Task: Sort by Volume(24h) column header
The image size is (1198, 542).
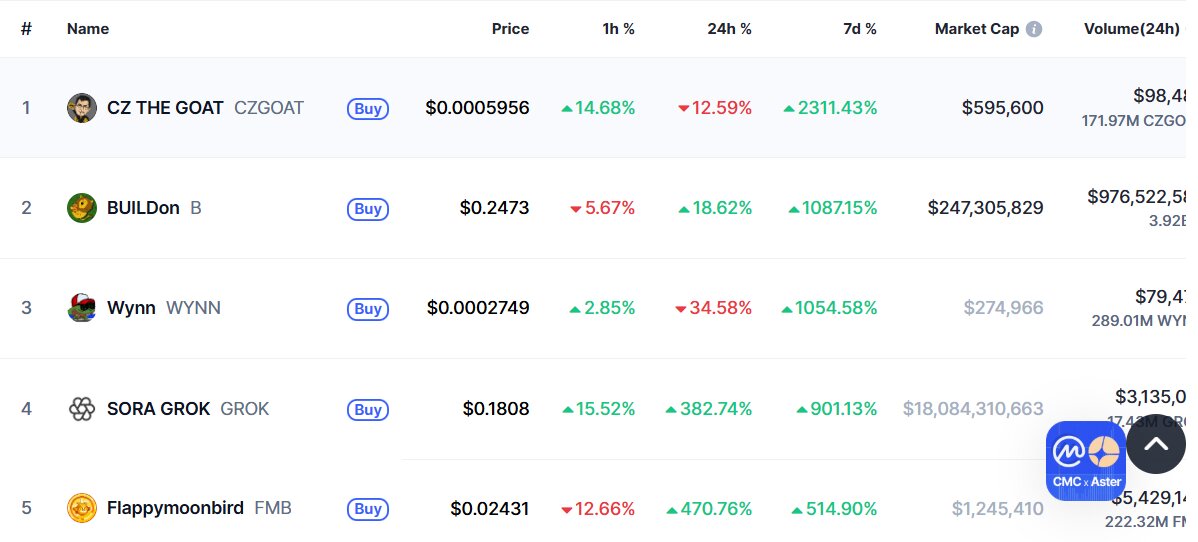Action: coord(1132,29)
